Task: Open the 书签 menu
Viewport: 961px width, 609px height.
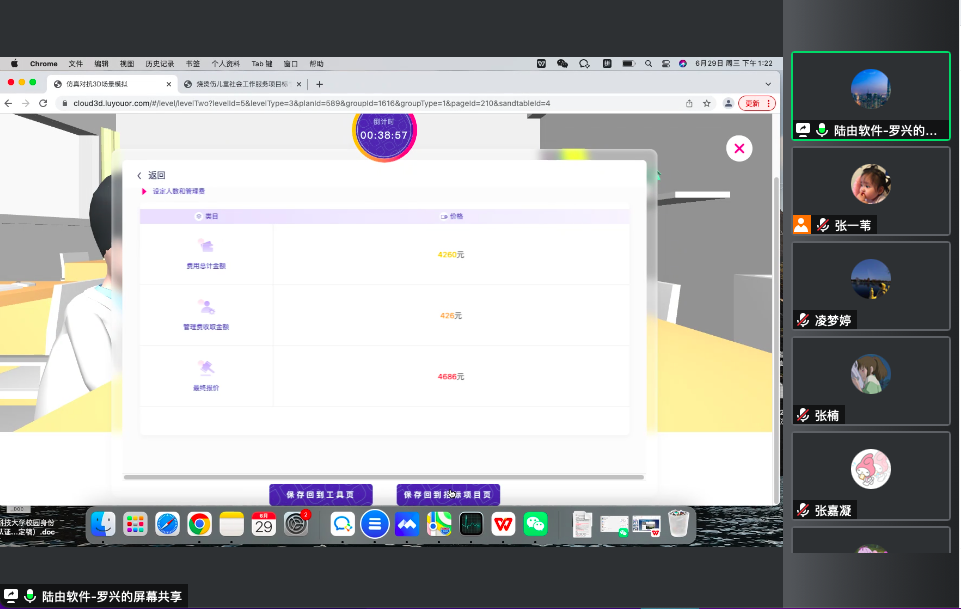Action: click(193, 63)
